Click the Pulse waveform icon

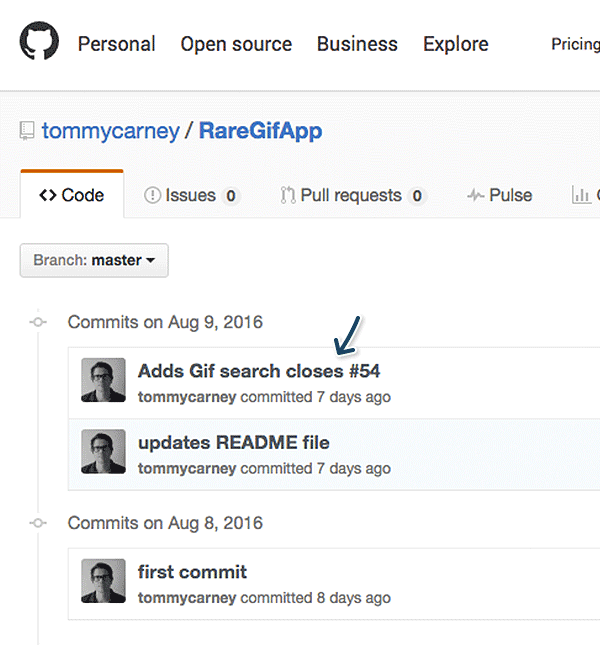(475, 196)
